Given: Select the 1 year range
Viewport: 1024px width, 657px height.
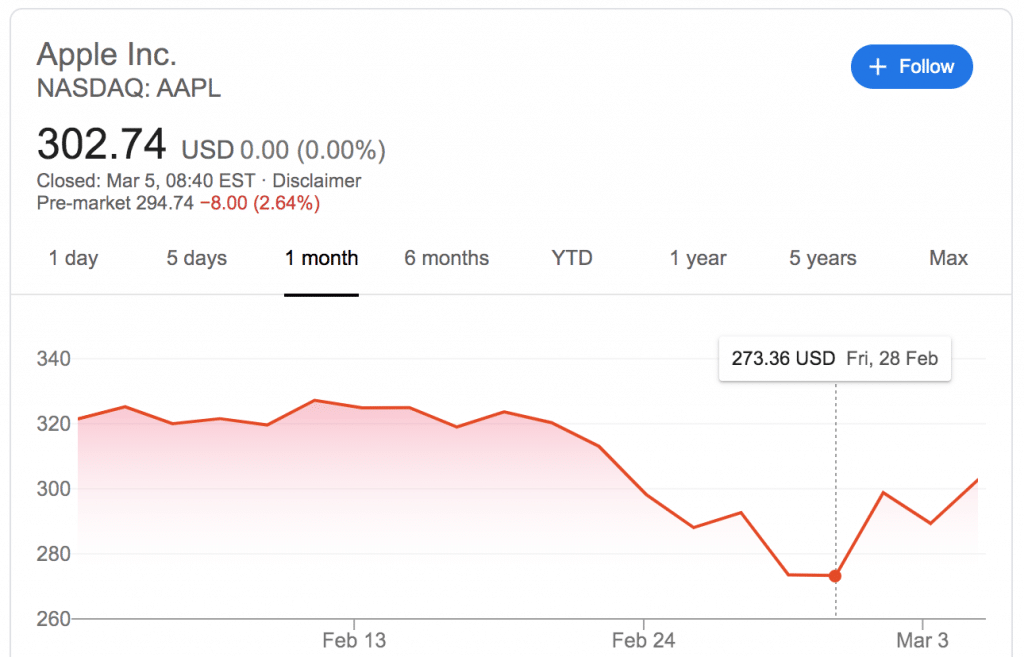Looking at the screenshot, I should tap(698, 258).
